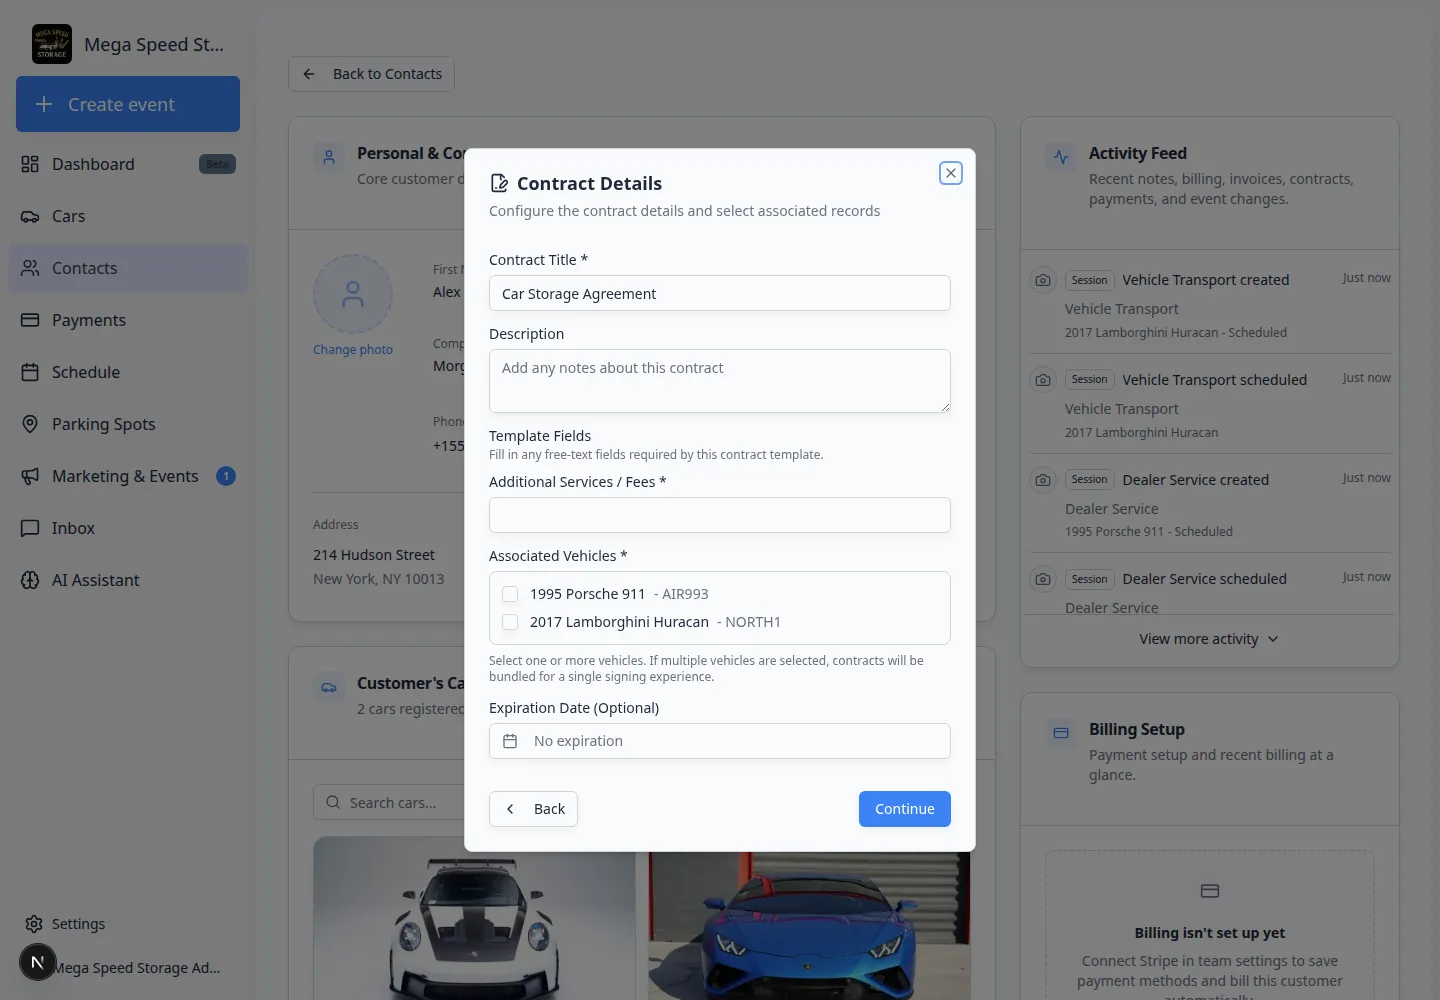Open Marketing & Events in the sidebar
1440x1000 pixels.
click(128, 476)
